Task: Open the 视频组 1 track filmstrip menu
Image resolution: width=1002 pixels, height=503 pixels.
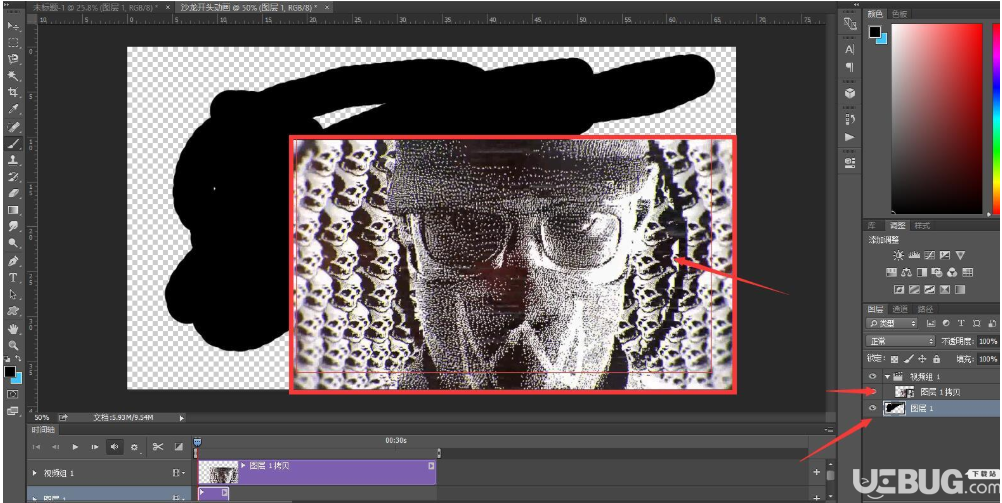Action: 177,473
